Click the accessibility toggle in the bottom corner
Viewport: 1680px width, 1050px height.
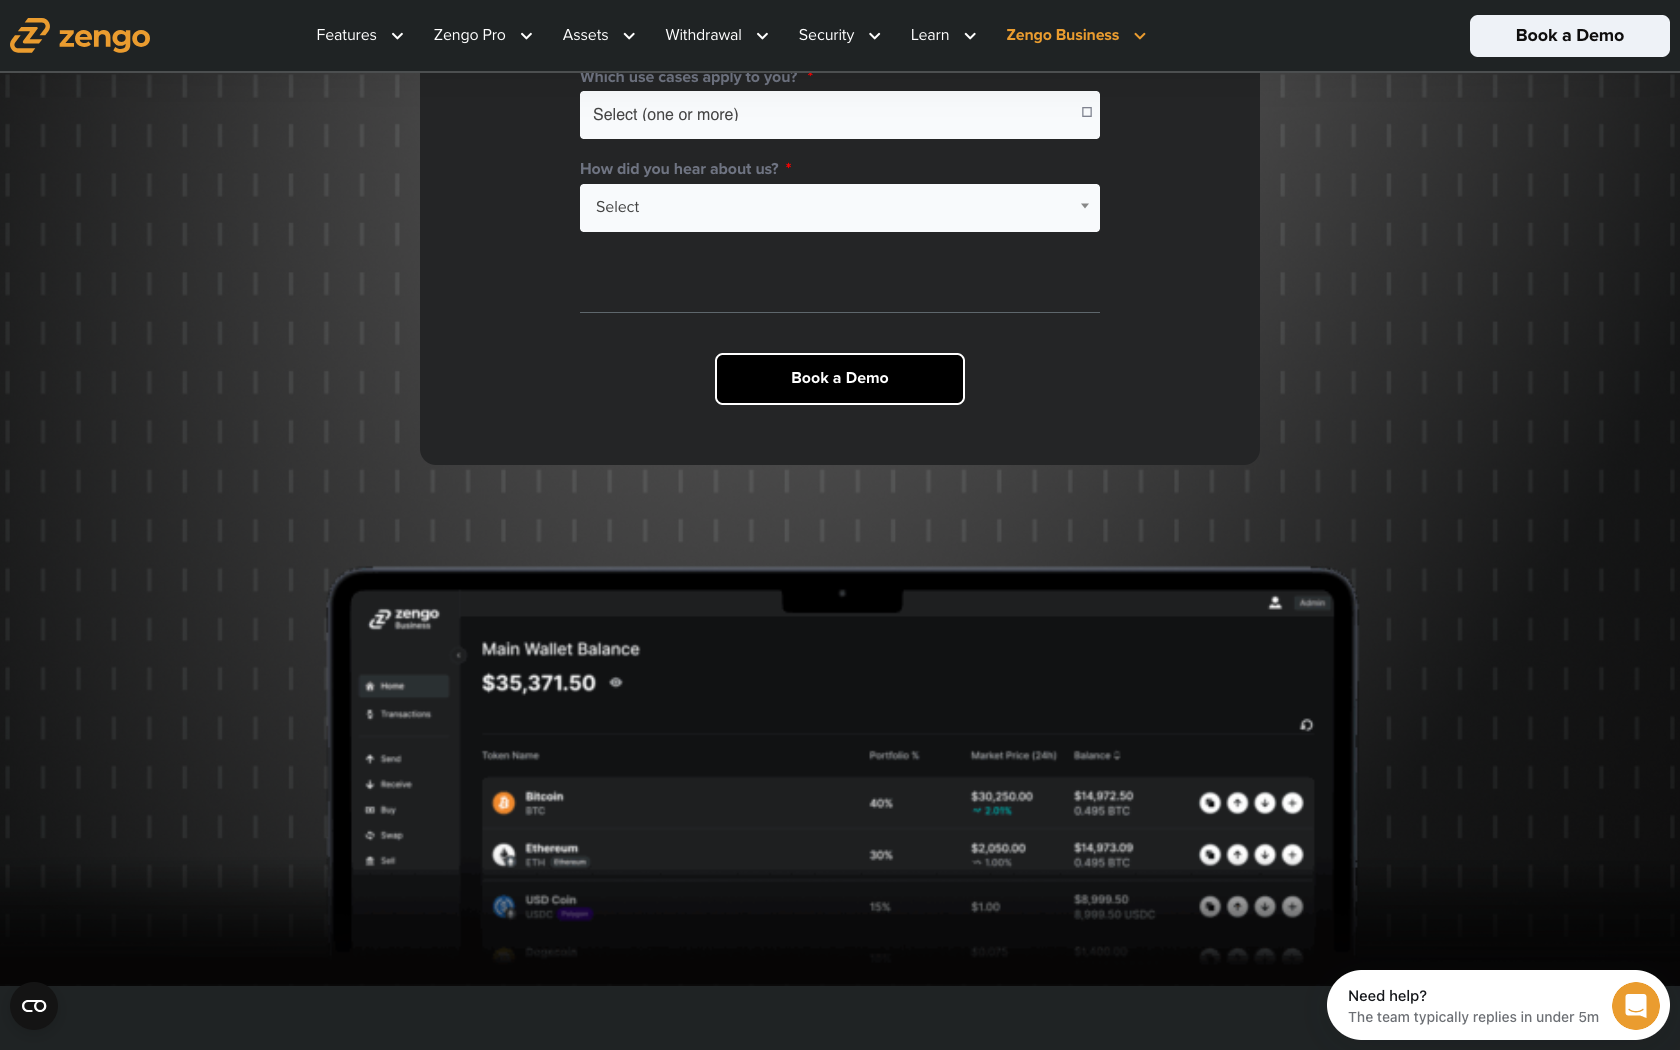(x=34, y=1006)
